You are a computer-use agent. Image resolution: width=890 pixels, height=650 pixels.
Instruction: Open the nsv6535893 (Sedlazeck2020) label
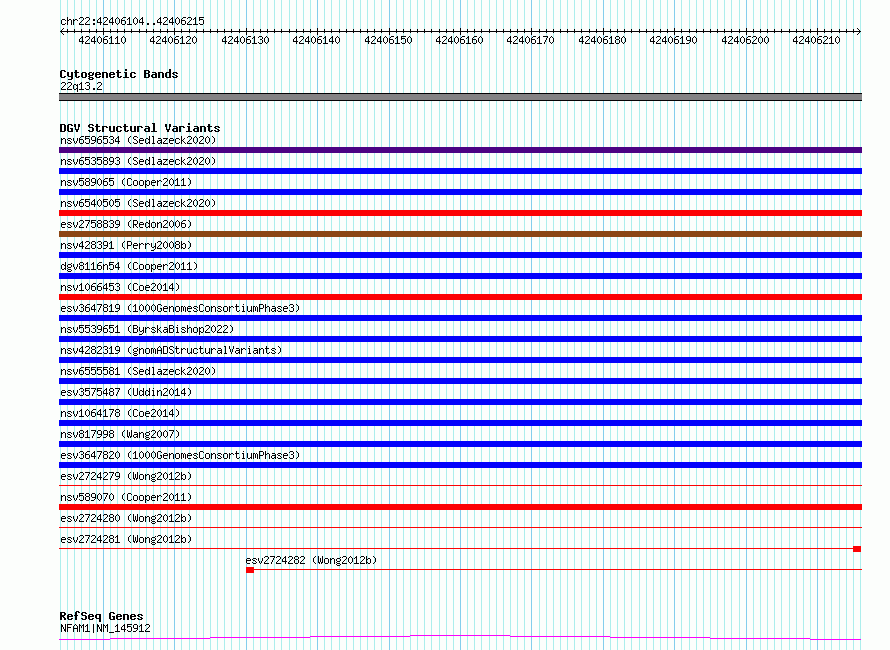138,161
